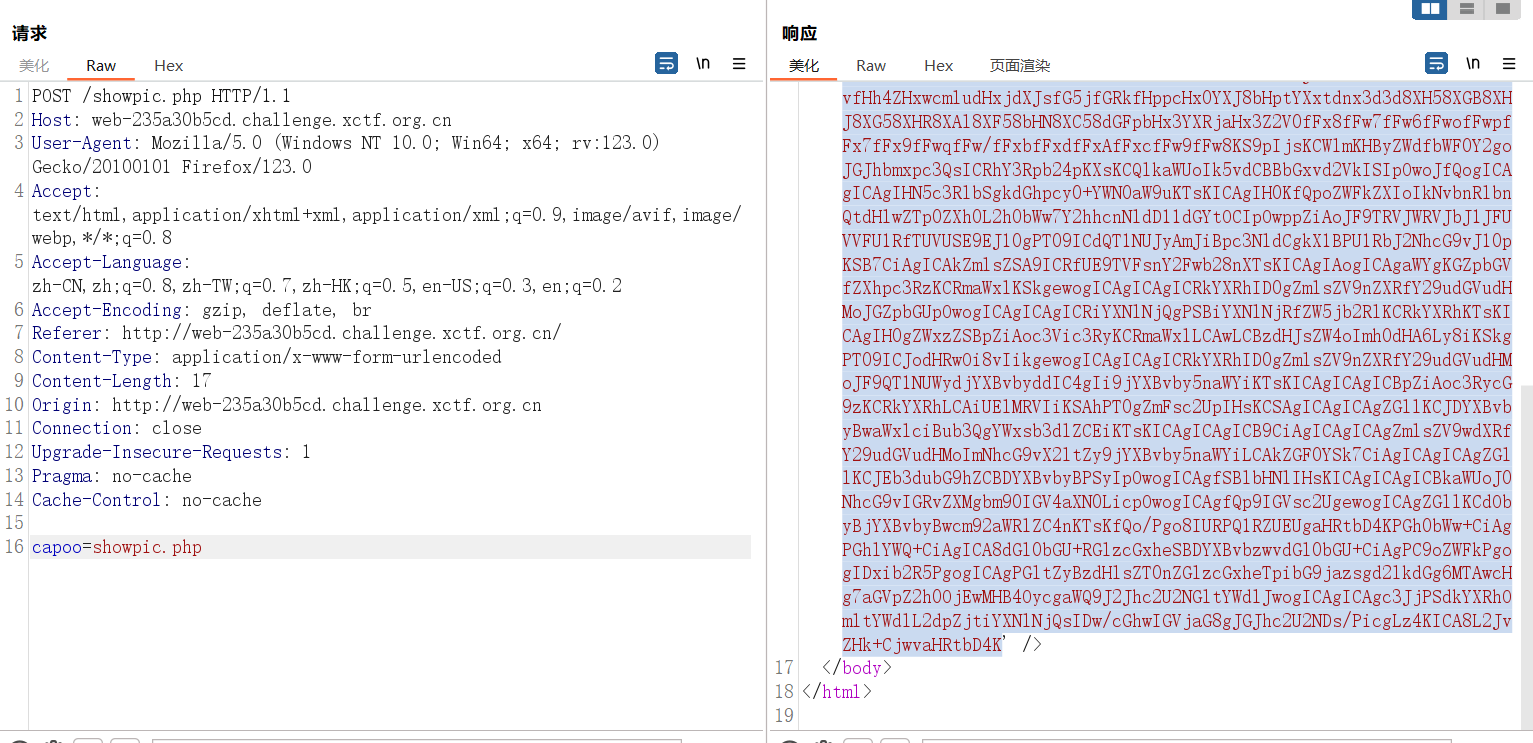The width and height of the screenshot is (1533, 743).
Task: Click the 请求 panel heading
Action: (x=30, y=33)
